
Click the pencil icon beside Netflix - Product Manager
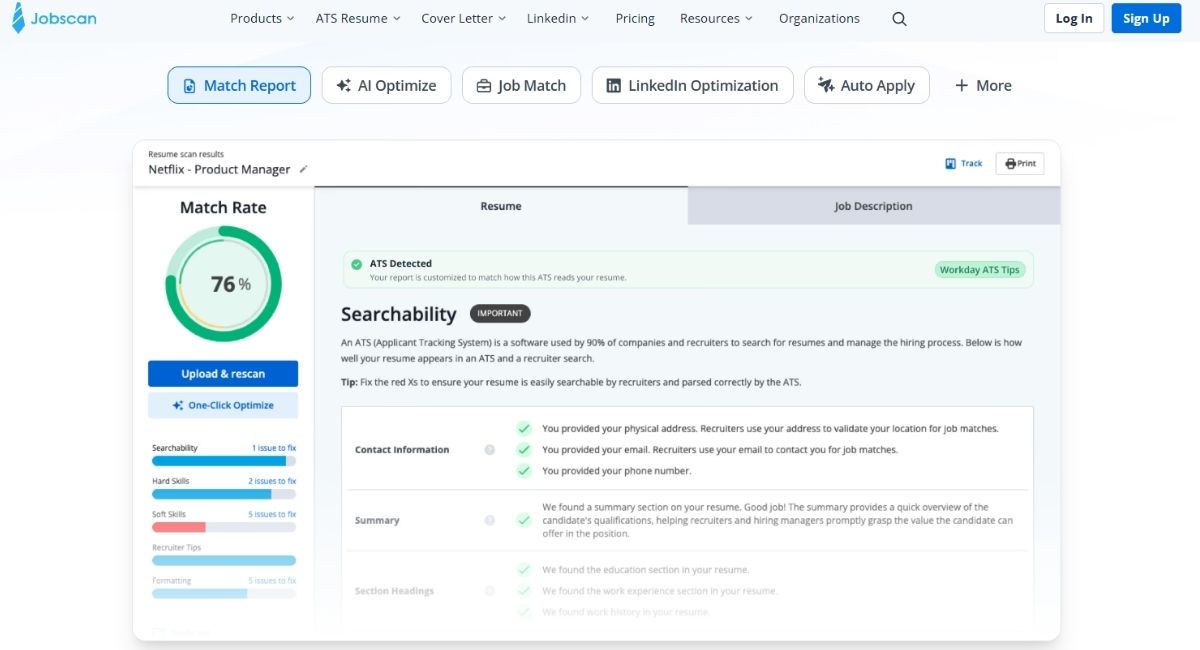[x=303, y=169]
